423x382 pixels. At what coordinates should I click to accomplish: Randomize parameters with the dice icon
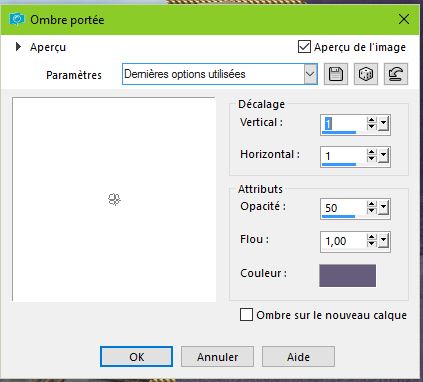pos(366,74)
